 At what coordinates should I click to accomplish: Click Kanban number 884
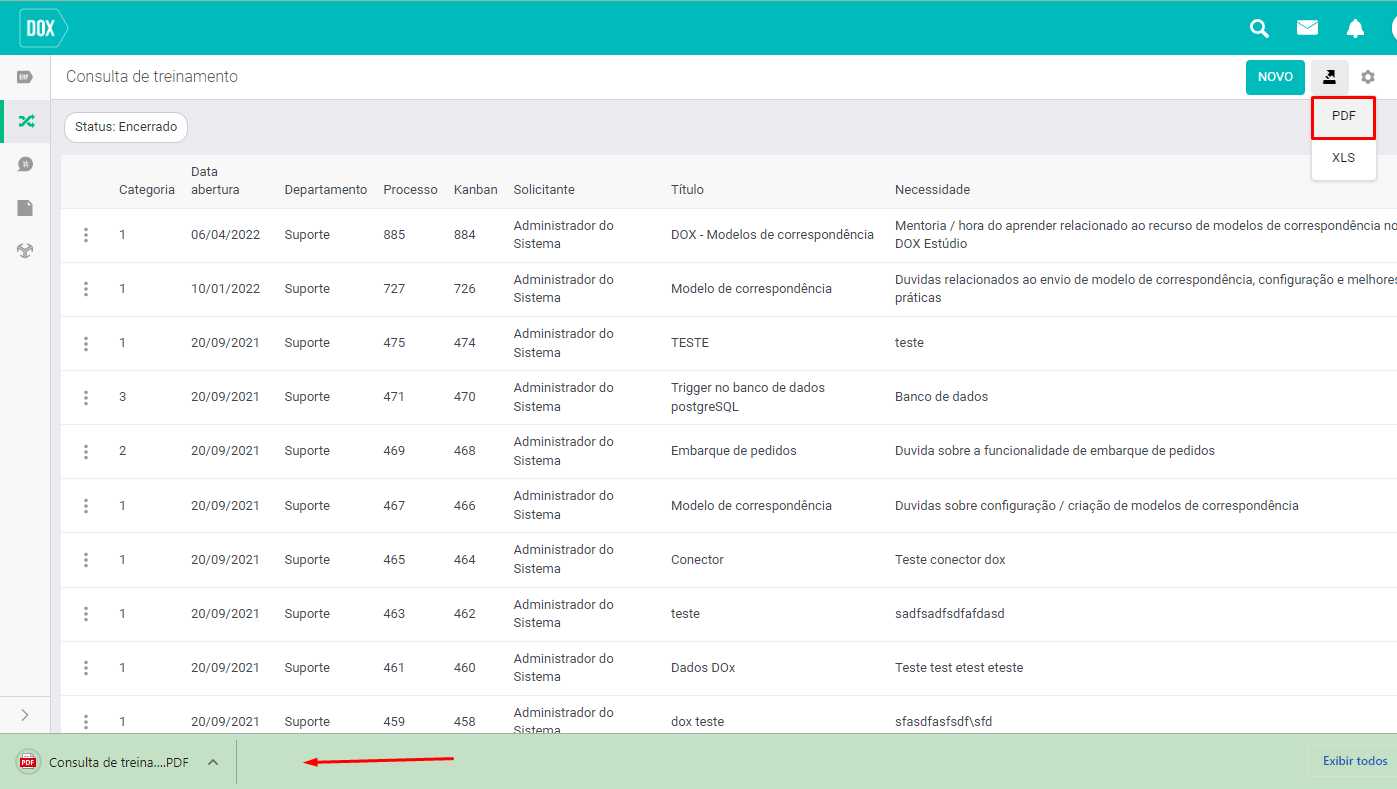pos(464,235)
